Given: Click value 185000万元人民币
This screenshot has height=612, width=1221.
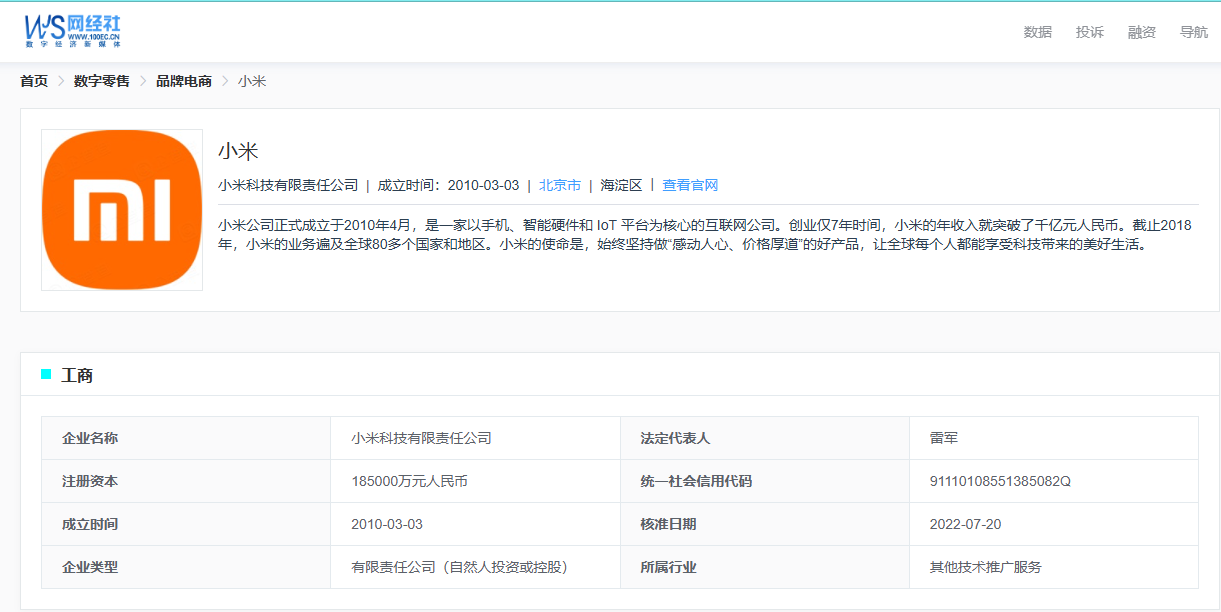Looking at the screenshot, I should pos(409,481).
